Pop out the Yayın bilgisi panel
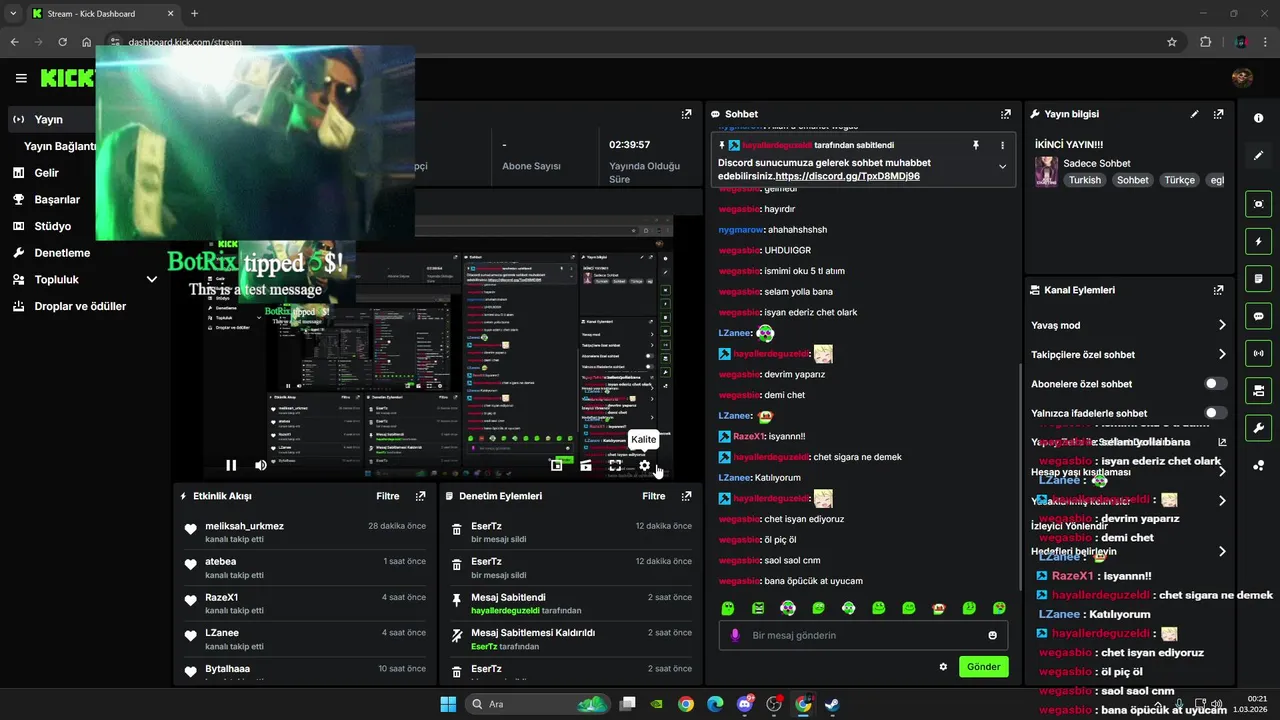The image size is (1280, 720). tap(1218, 114)
